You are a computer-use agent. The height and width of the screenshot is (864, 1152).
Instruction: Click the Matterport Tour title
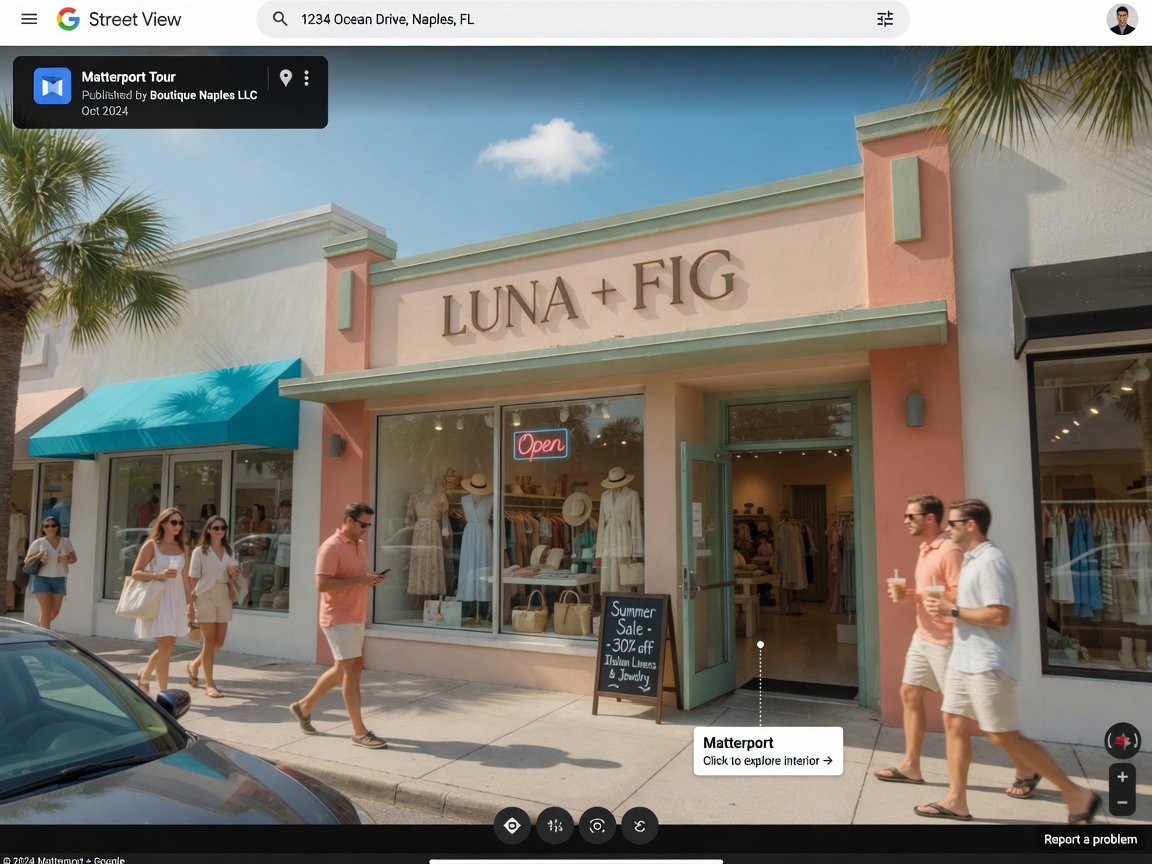[129, 76]
